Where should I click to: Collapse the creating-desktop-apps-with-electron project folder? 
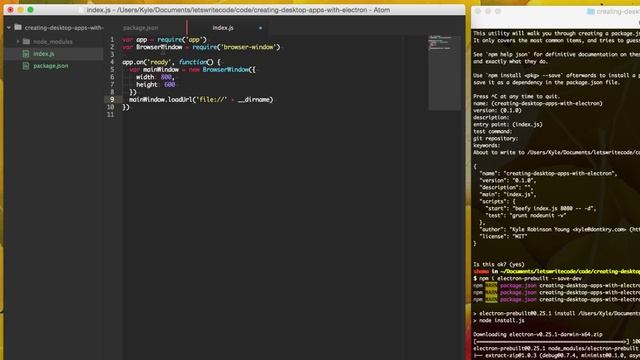tap(9, 28)
